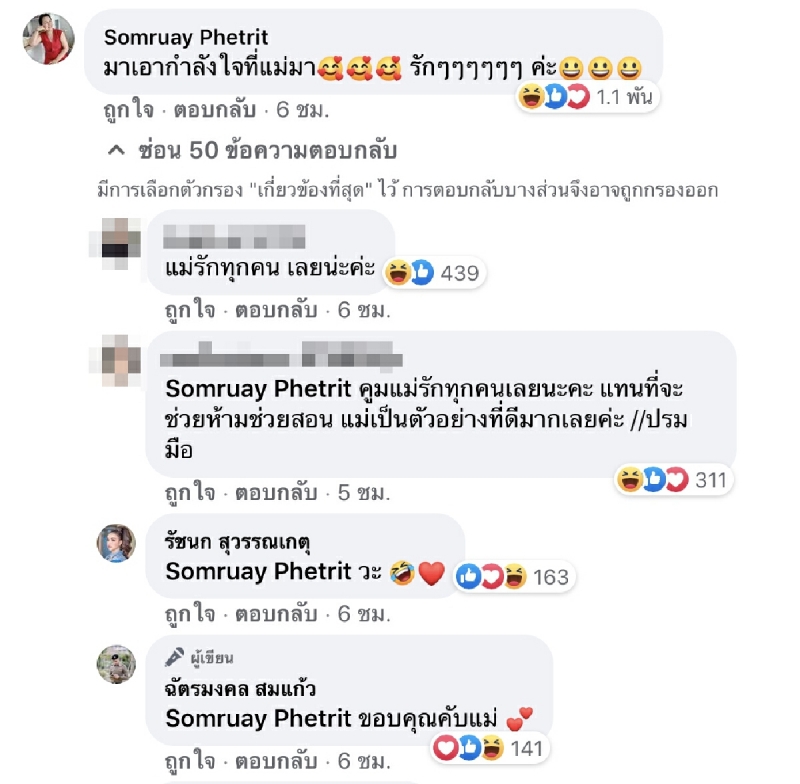Like Somruay Phetrit's top comment via ถูกใจ
This screenshot has width=800, height=784.
(129, 110)
